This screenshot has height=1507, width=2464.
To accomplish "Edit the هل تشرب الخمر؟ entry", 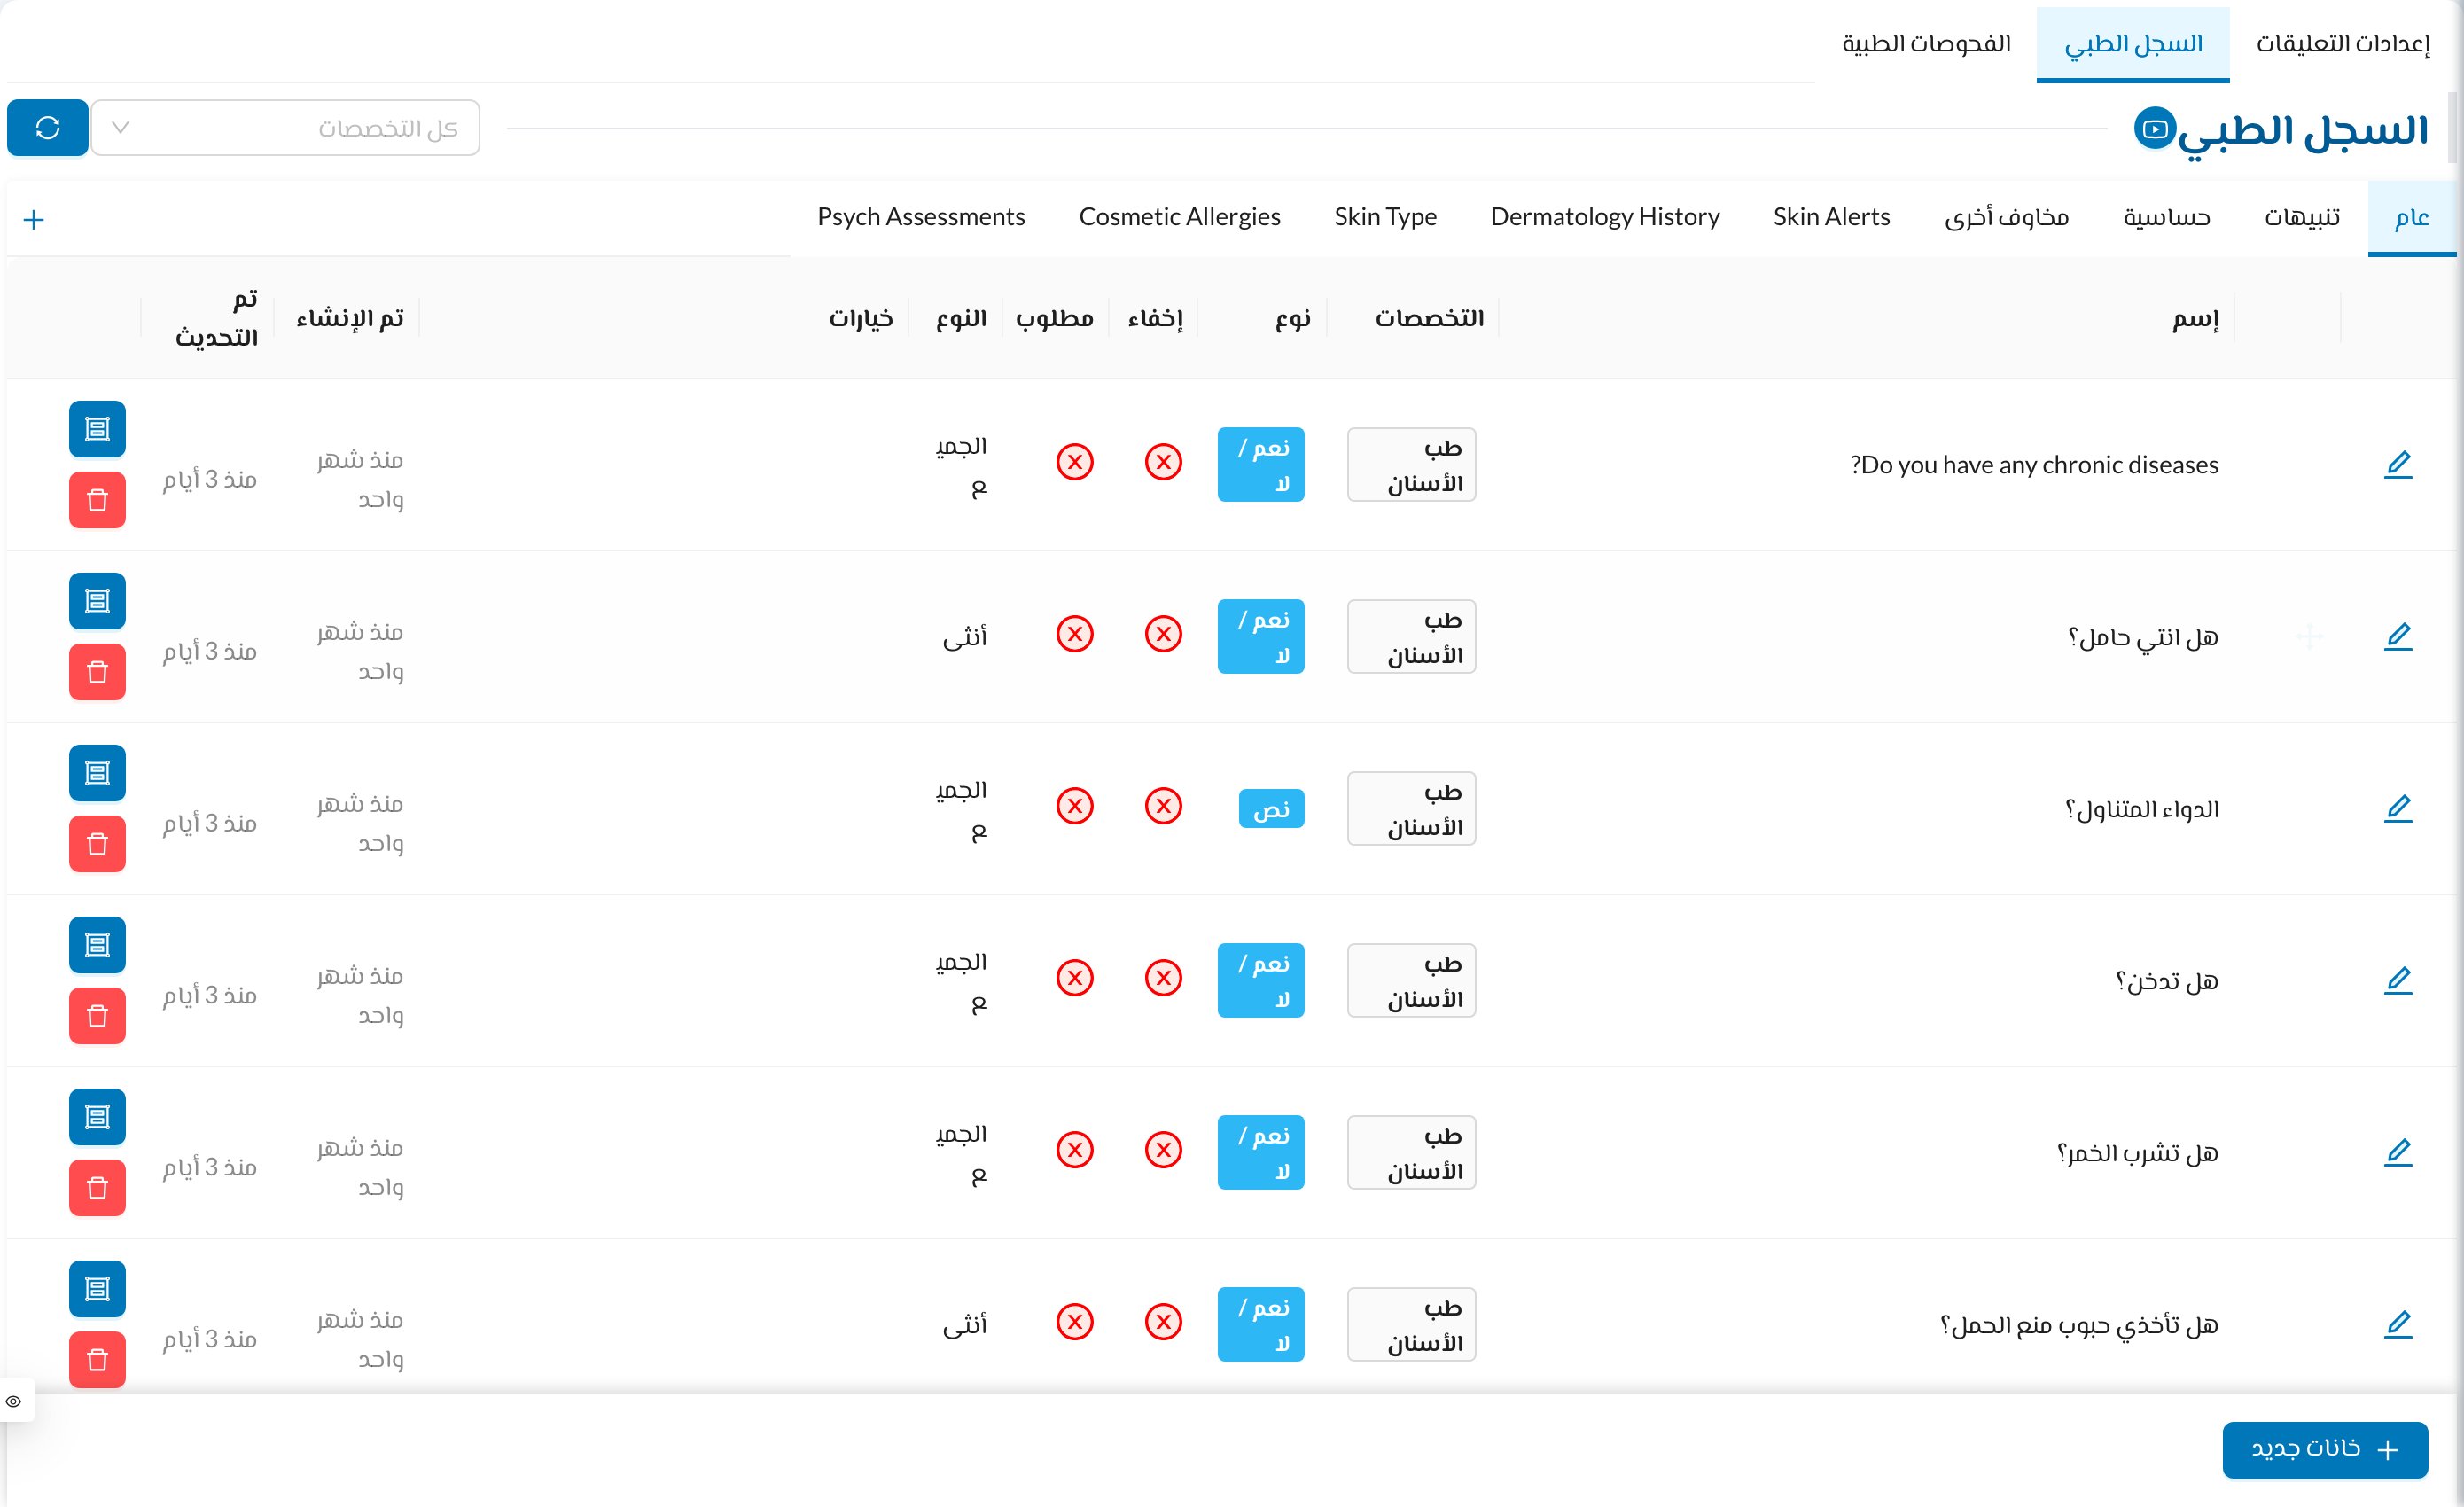I will 2398,1152.
